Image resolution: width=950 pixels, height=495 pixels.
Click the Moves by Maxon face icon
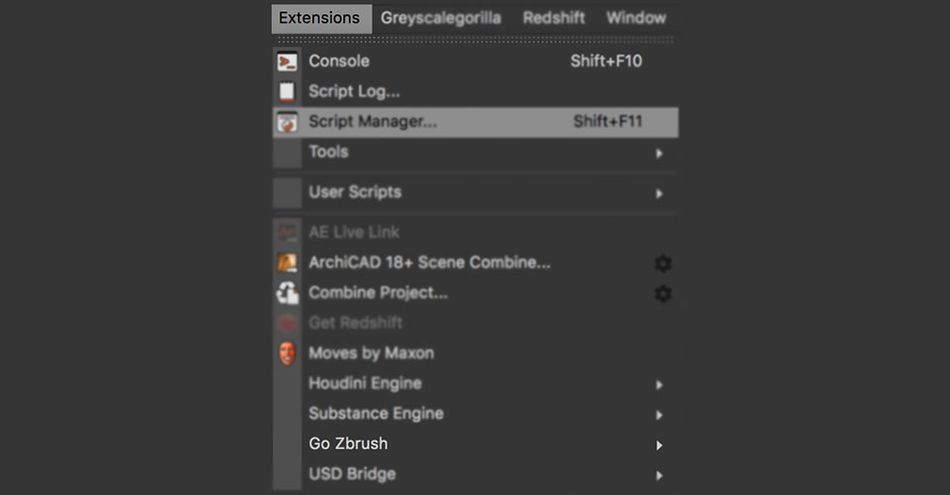coord(287,353)
